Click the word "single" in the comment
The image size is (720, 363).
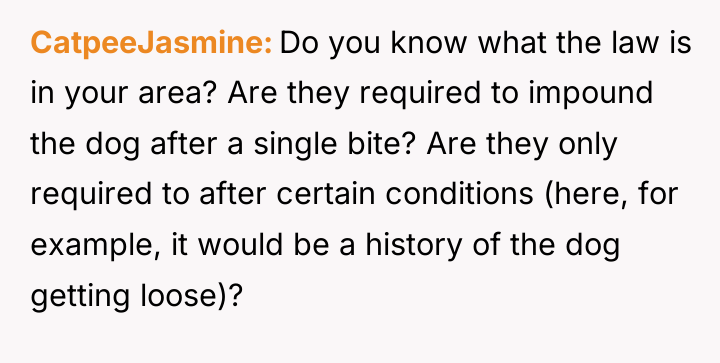click(x=281, y=144)
